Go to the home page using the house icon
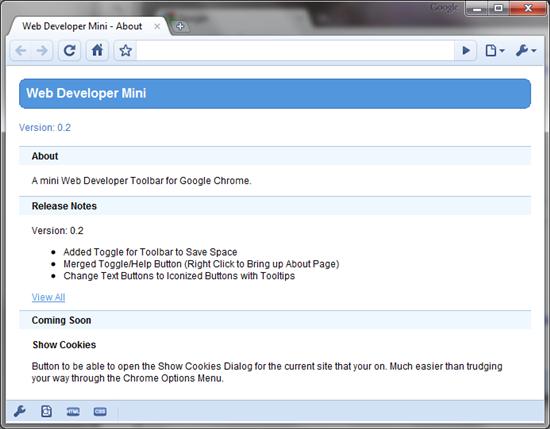550x429 pixels. tap(97, 51)
